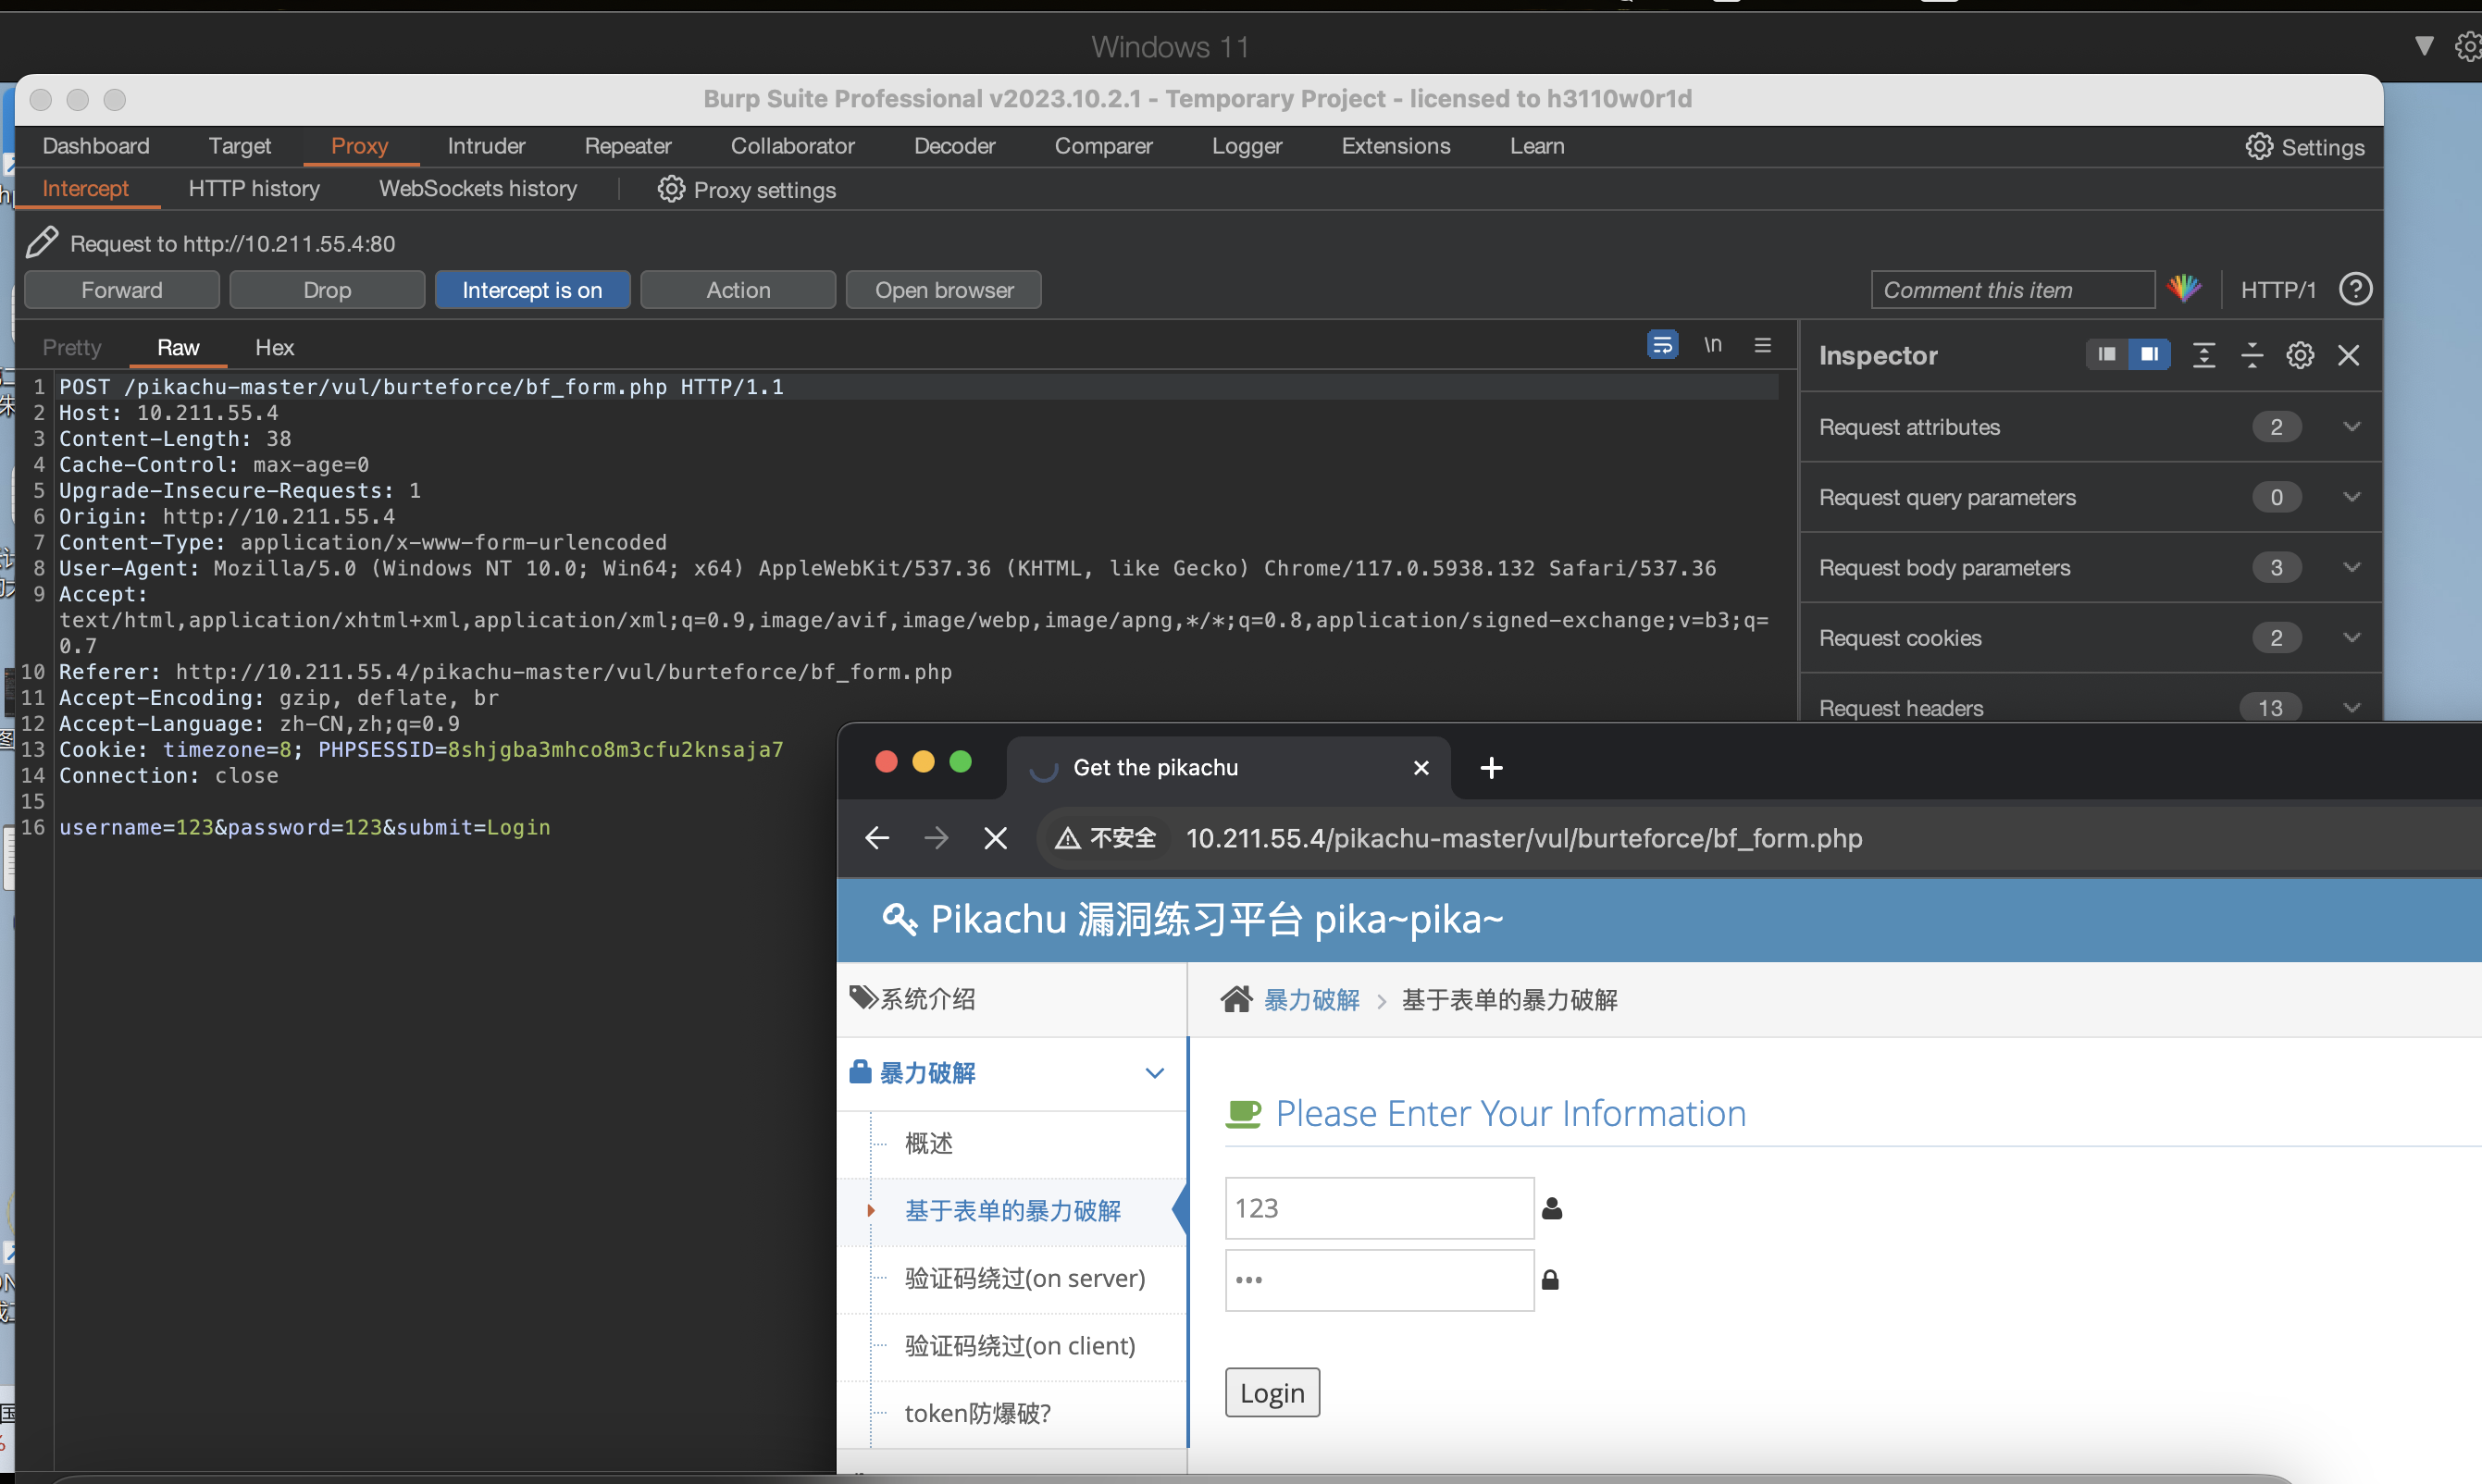Viewport: 2482px width, 1484px height.
Task: Toggle the Intercept is on button
Action: pos(532,290)
